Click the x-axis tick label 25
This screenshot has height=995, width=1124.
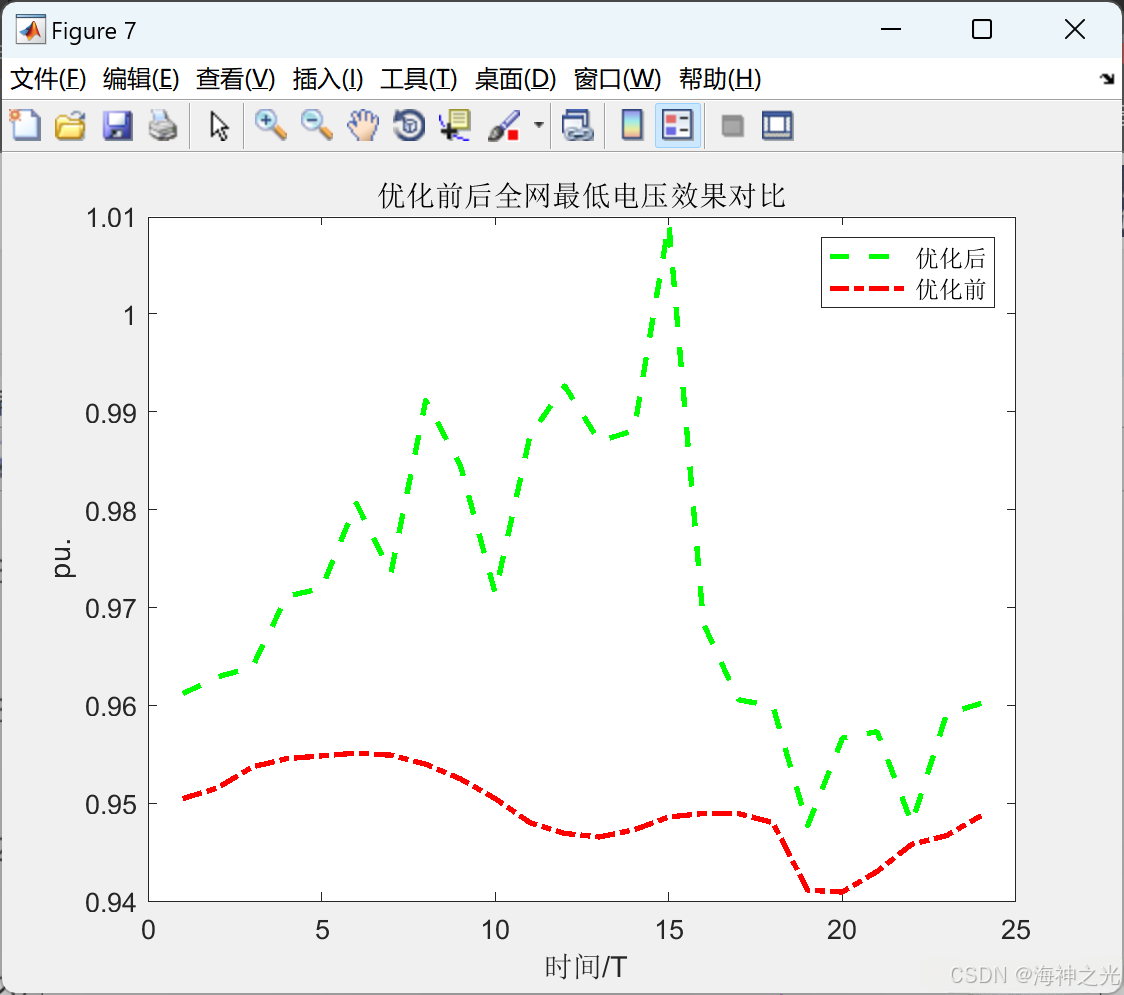point(1015,930)
